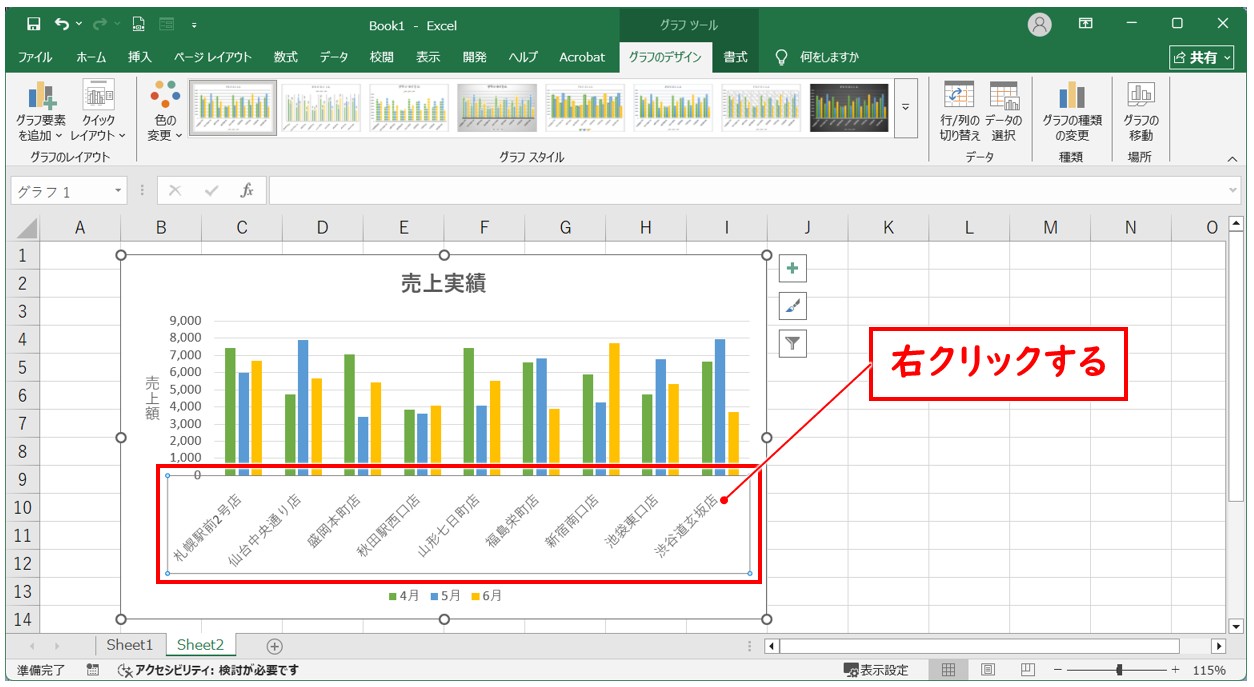The width and height of the screenshot is (1254, 687).
Task: Click the user account avatar icon
Action: pos(1041,23)
